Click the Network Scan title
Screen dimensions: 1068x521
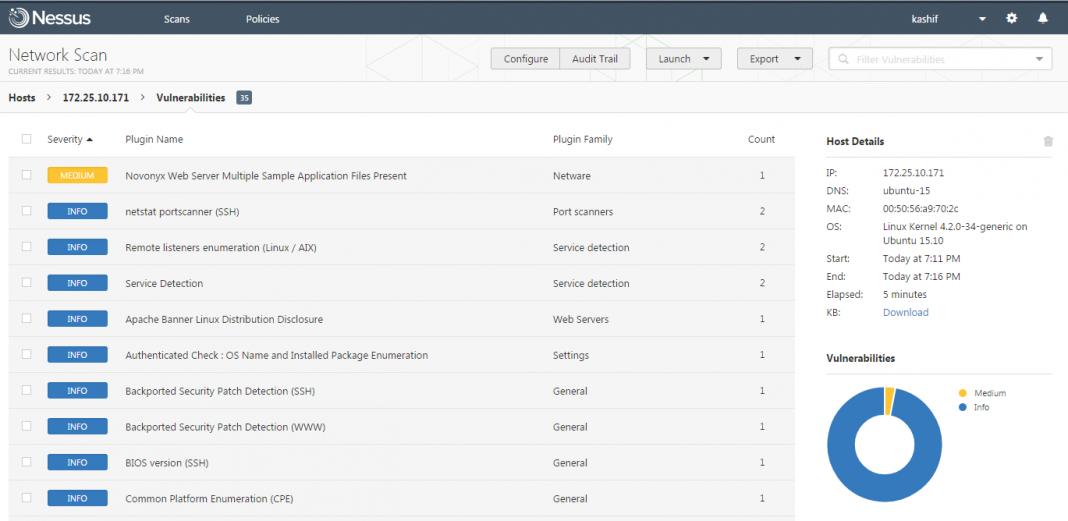click(58, 55)
